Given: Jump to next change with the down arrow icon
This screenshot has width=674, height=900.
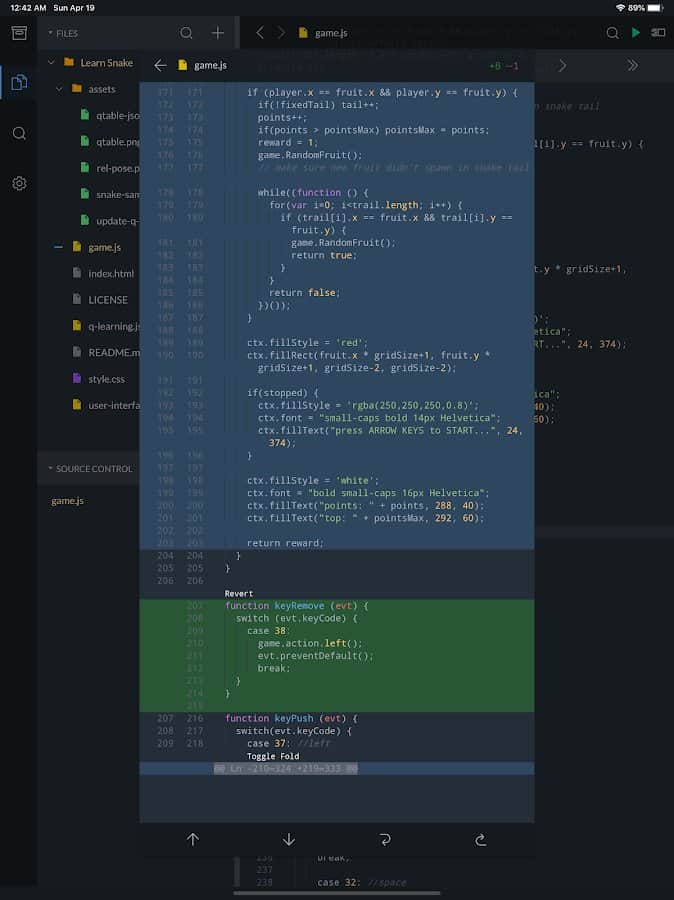Looking at the screenshot, I should (288, 839).
